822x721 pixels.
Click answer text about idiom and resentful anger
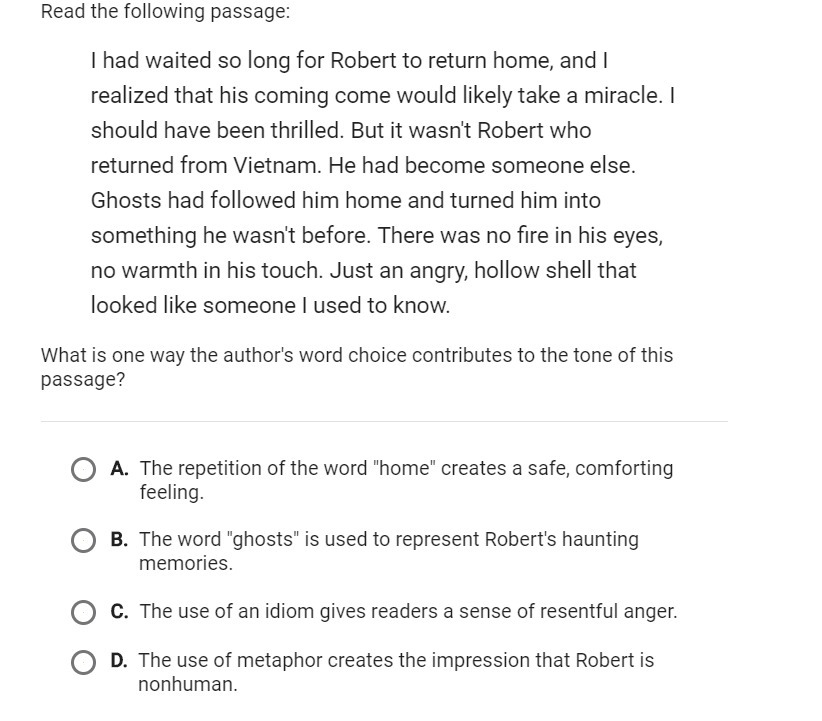(x=408, y=611)
